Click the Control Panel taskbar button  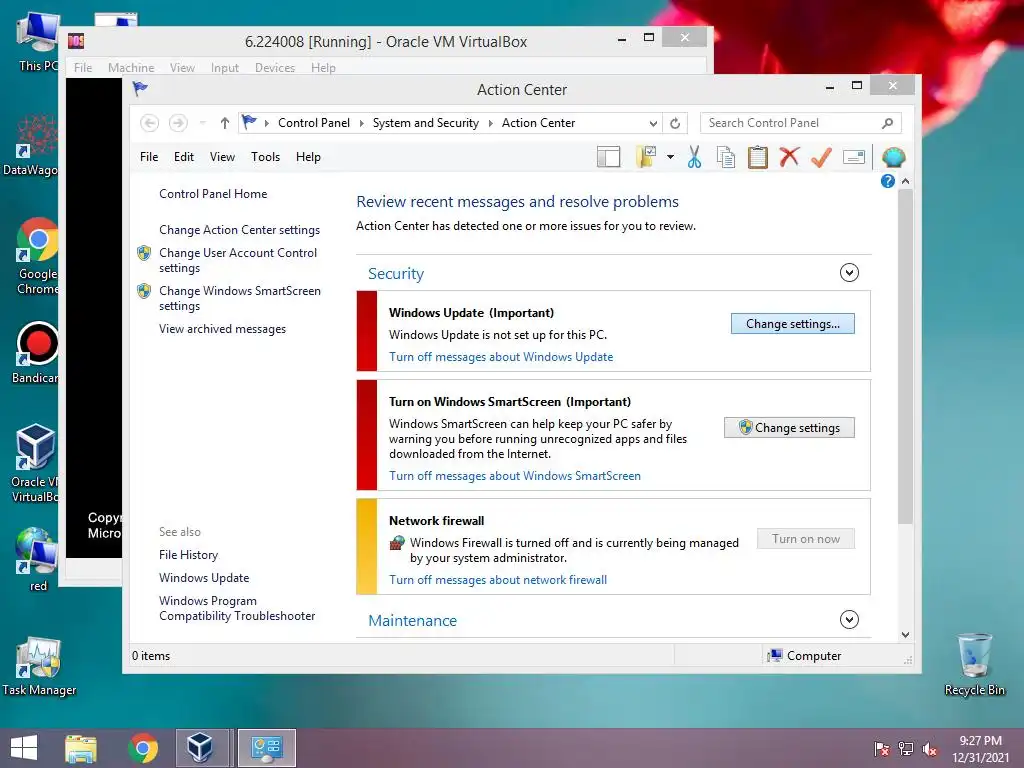266,748
